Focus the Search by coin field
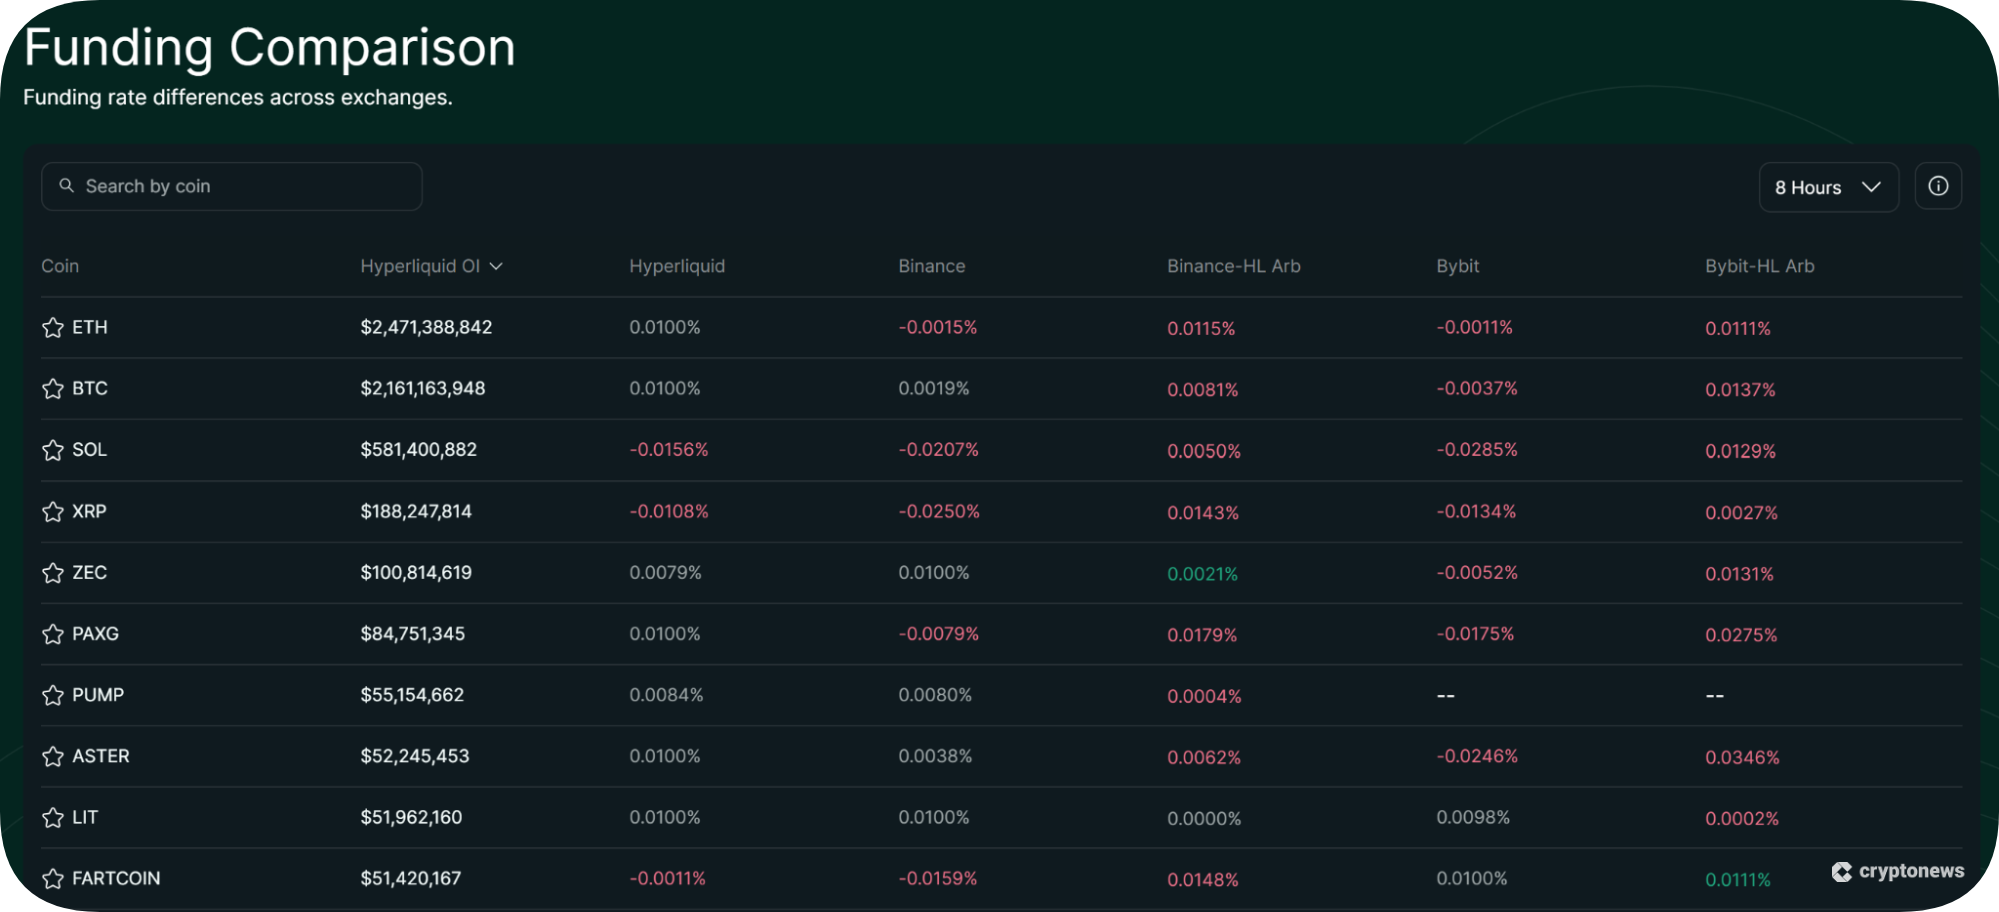1999x912 pixels. point(232,186)
